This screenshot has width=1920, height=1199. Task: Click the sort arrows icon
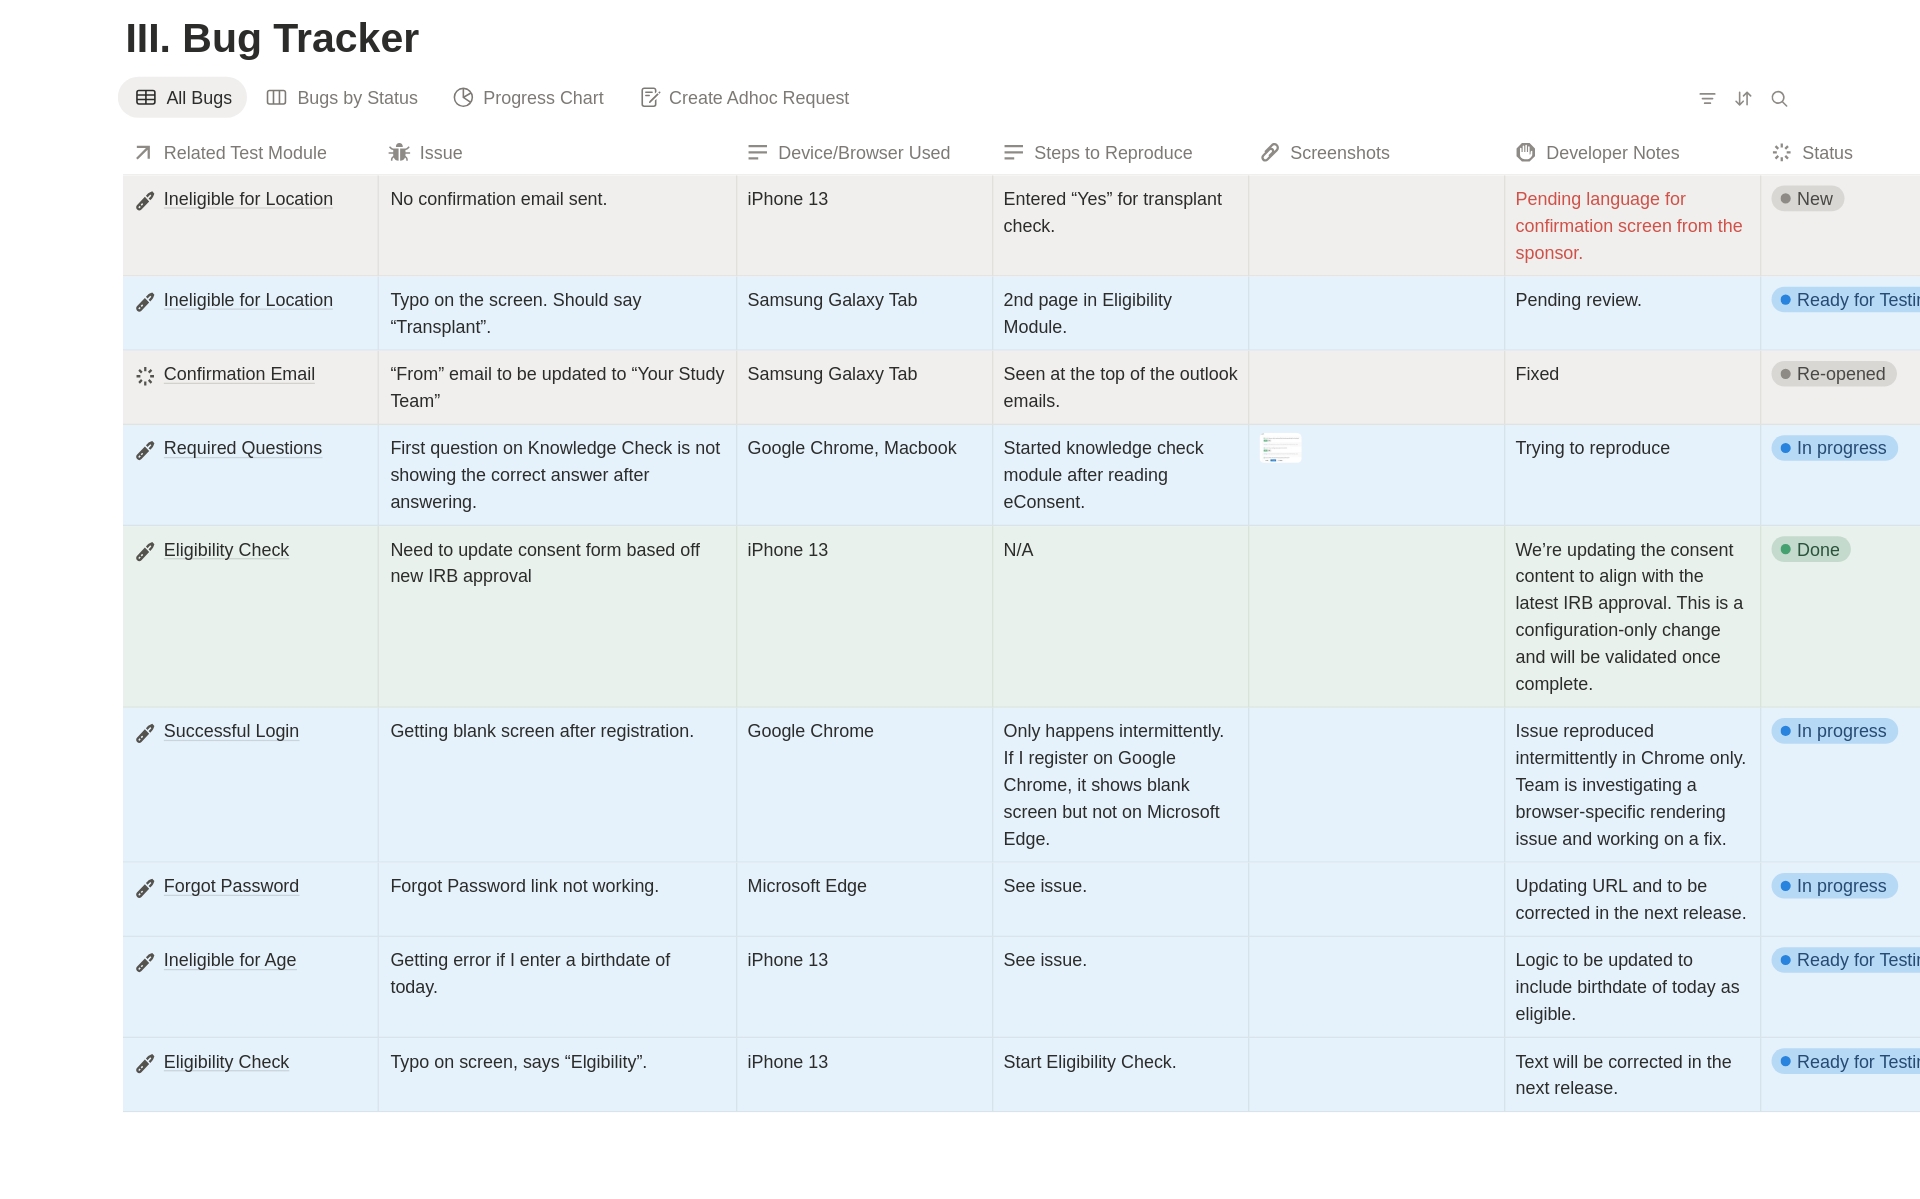point(1744,98)
